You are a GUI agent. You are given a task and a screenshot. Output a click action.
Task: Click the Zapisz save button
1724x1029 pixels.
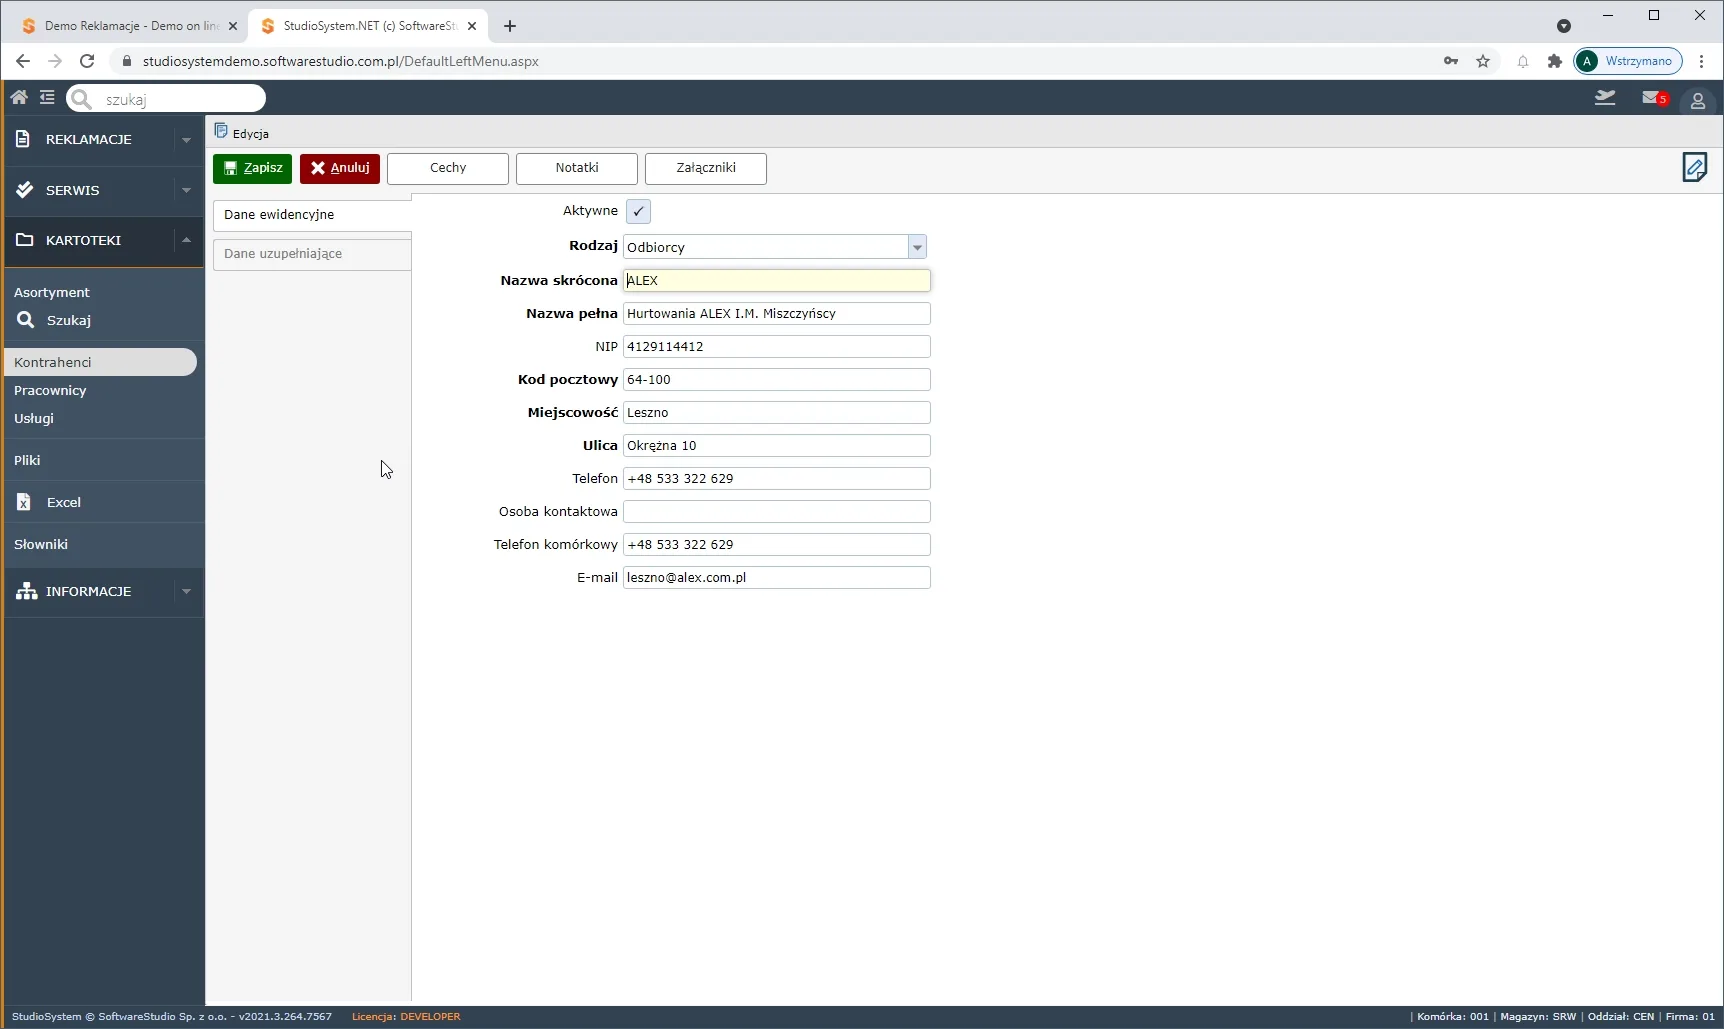tap(252, 168)
